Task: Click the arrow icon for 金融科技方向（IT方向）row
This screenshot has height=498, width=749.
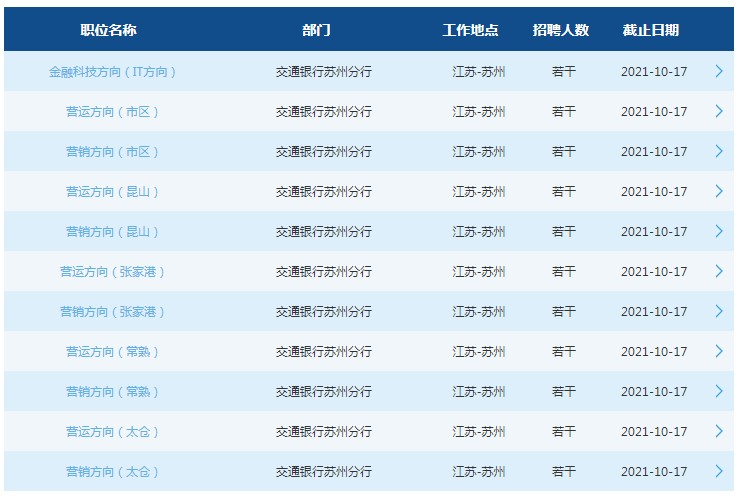Action: pyautogui.click(x=718, y=72)
